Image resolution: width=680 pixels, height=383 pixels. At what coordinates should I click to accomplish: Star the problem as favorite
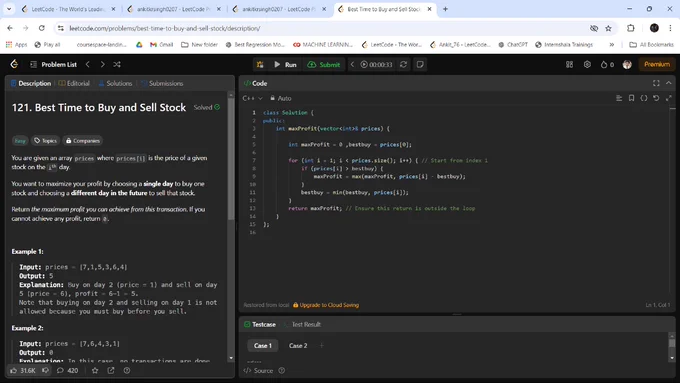pos(95,370)
